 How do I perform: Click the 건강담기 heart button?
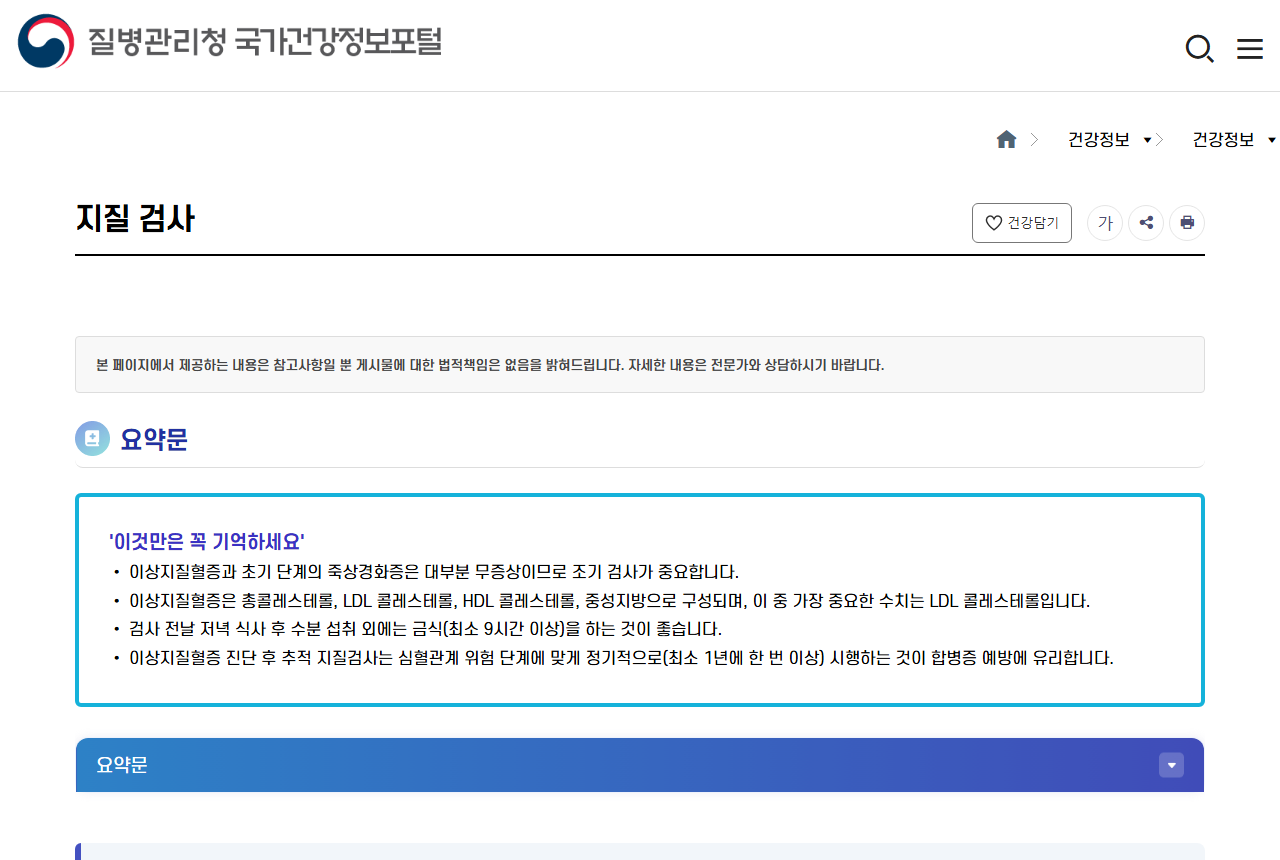tap(1022, 223)
